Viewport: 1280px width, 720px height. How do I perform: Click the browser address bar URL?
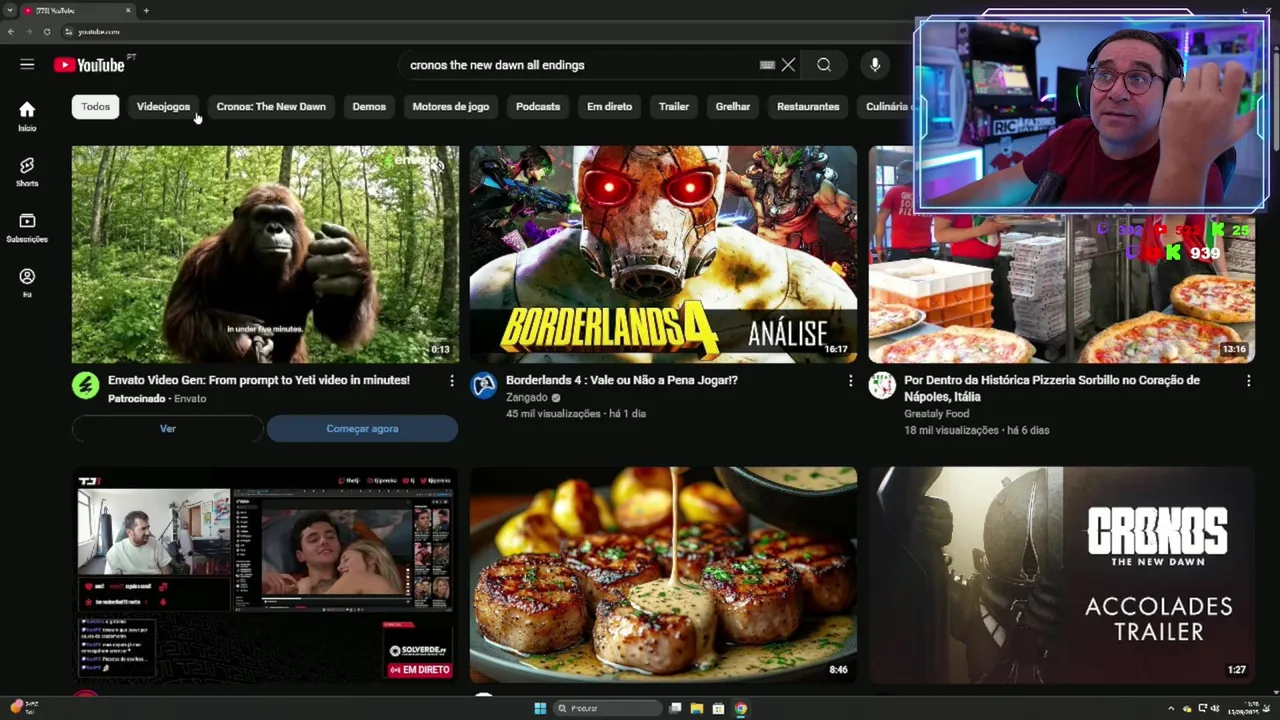click(99, 32)
